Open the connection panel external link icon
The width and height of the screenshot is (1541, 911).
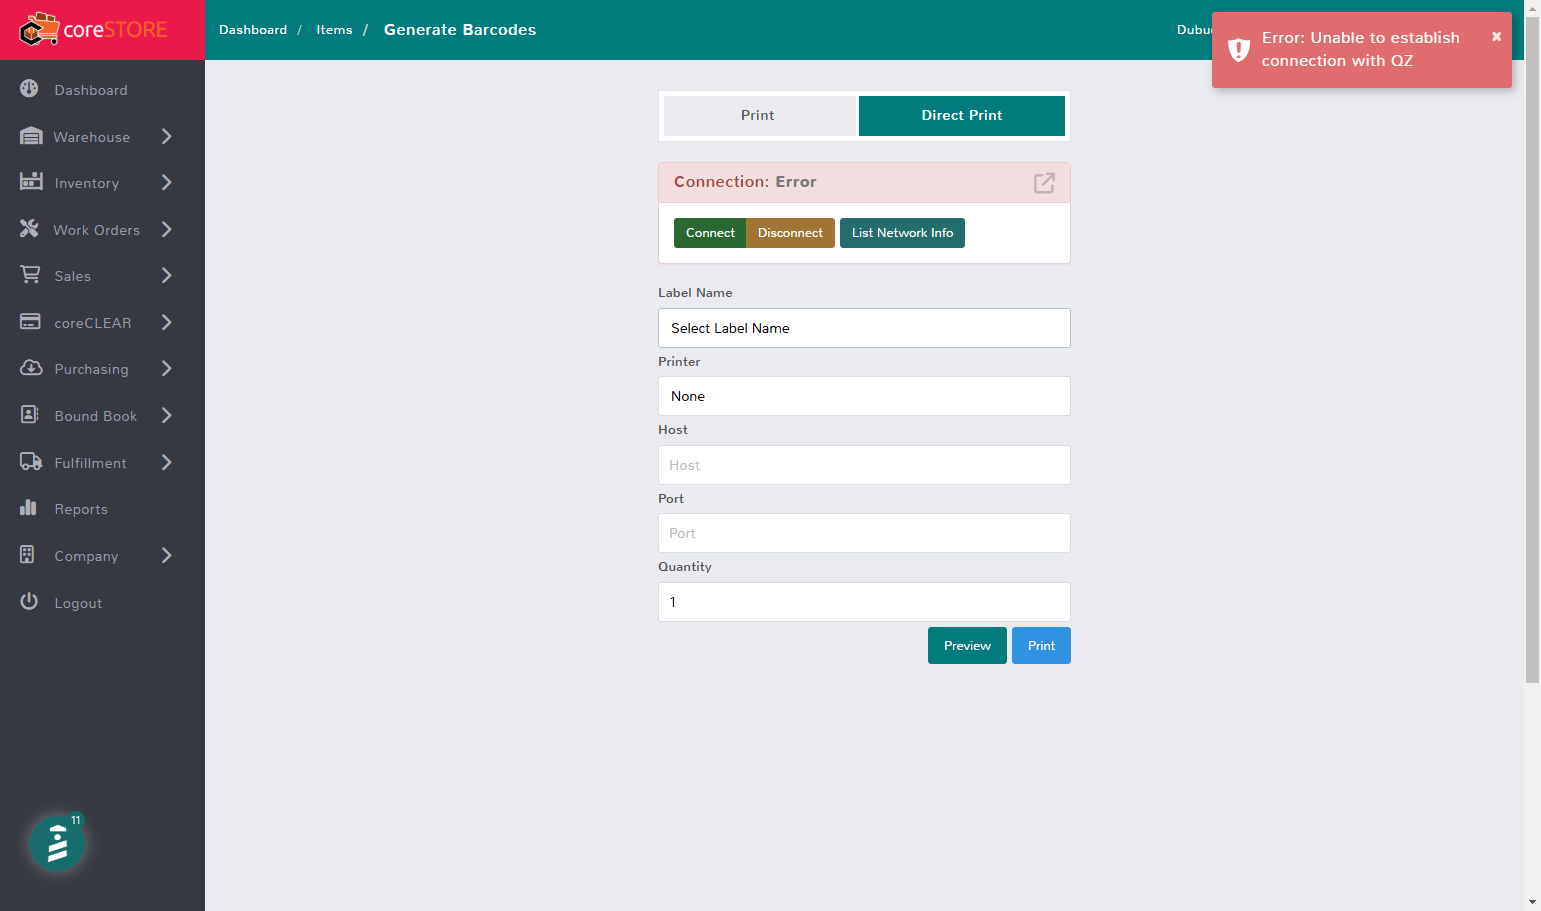(1044, 183)
